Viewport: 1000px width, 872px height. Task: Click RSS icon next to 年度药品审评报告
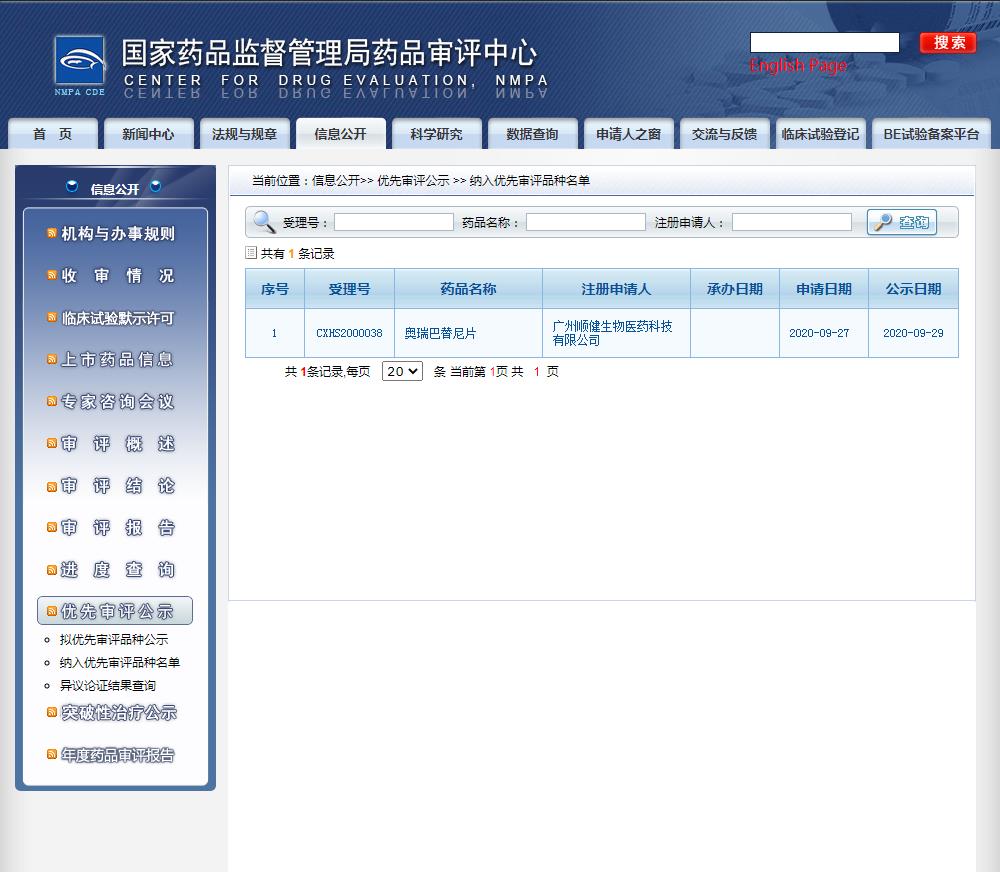coord(52,755)
